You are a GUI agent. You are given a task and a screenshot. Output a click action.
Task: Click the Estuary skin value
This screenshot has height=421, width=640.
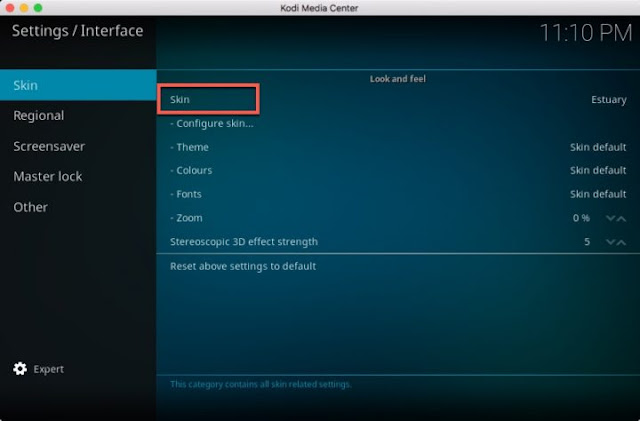[x=609, y=100]
